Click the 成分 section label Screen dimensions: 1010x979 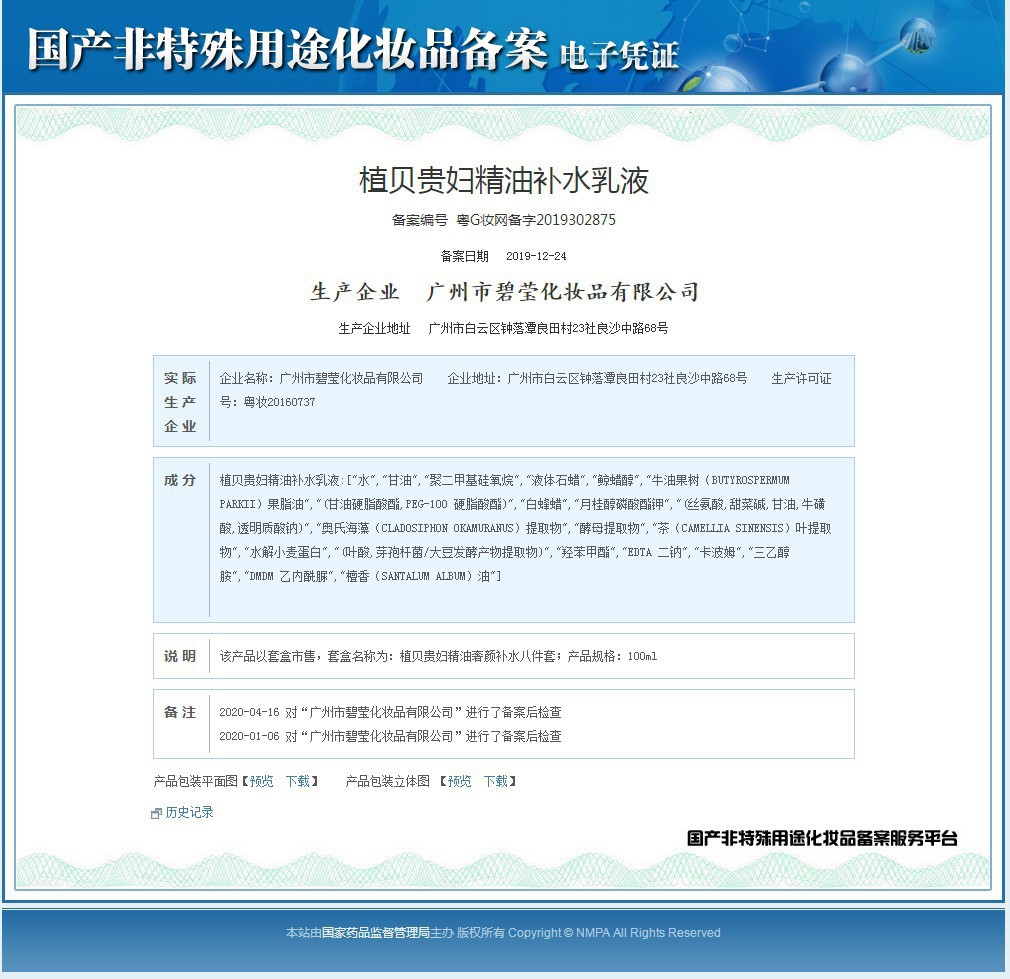pyautogui.click(x=180, y=480)
